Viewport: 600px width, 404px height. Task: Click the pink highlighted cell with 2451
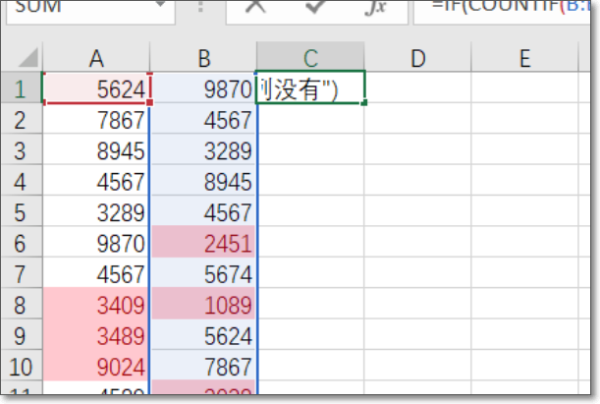[203, 241]
